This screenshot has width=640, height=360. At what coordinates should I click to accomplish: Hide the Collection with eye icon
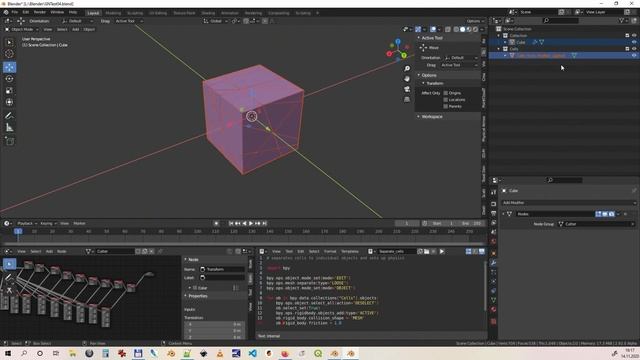[x=634, y=36]
